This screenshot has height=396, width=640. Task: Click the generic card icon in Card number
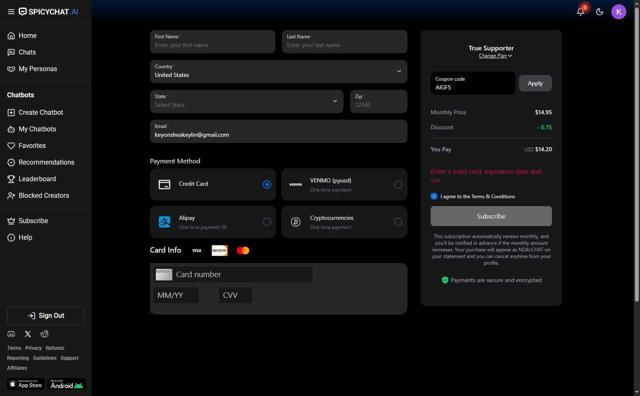[164, 274]
